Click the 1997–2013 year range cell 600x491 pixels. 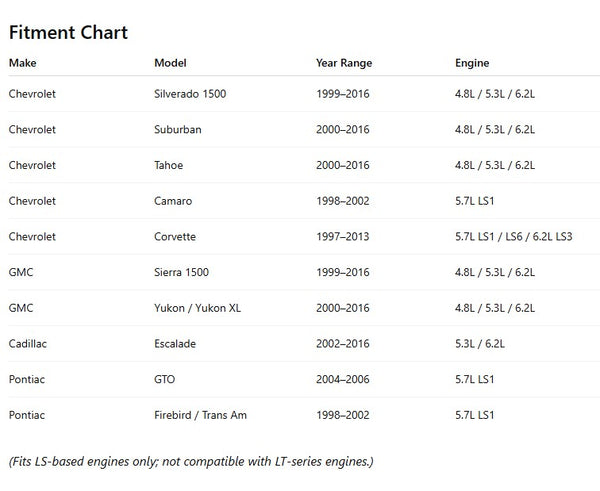tap(343, 237)
